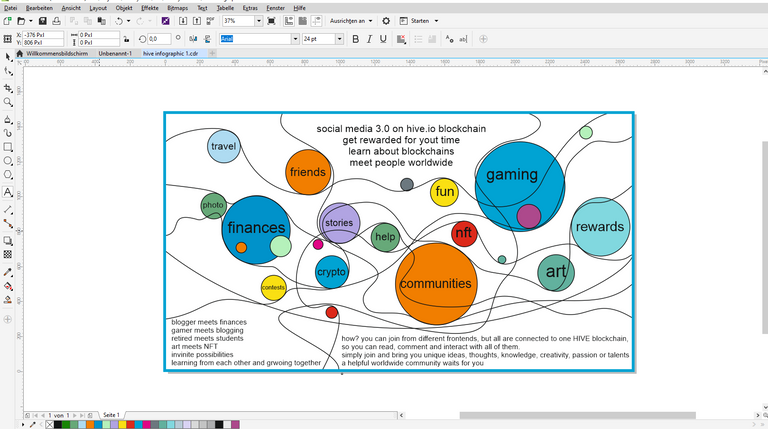Viewport: 768px width, 429px height.
Task: Open the text alignment options
Action: point(401,39)
